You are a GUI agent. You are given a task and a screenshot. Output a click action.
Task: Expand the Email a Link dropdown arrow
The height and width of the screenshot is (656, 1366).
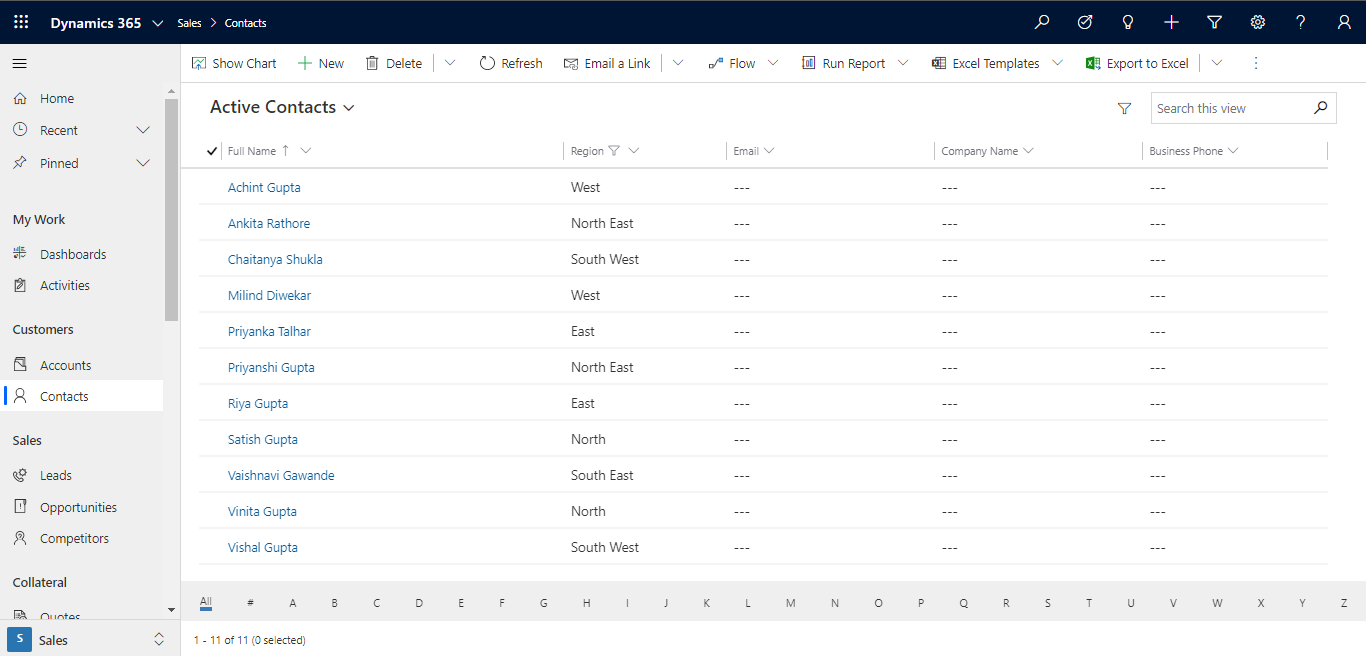[x=678, y=63]
